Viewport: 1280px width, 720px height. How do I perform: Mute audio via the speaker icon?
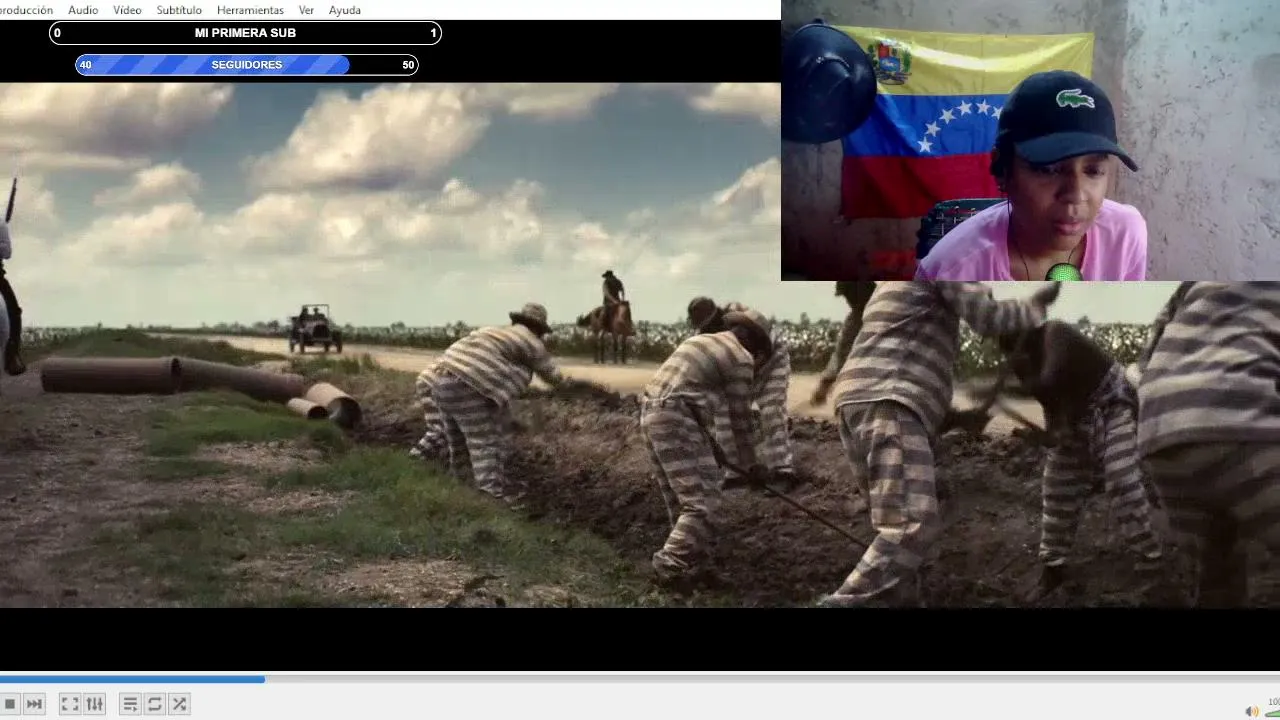click(x=1251, y=711)
